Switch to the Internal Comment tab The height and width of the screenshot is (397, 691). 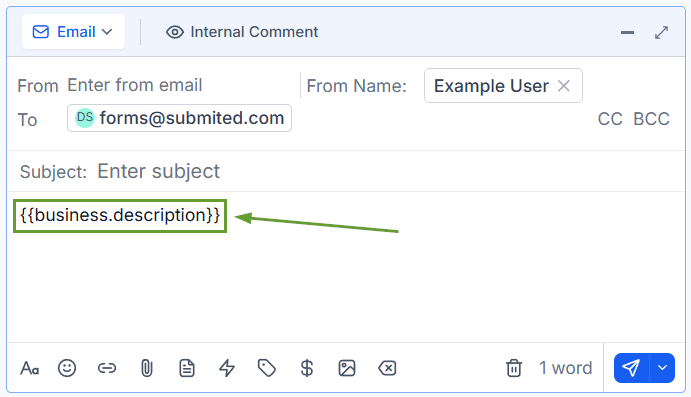pyautogui.click(x=242, y=32)
